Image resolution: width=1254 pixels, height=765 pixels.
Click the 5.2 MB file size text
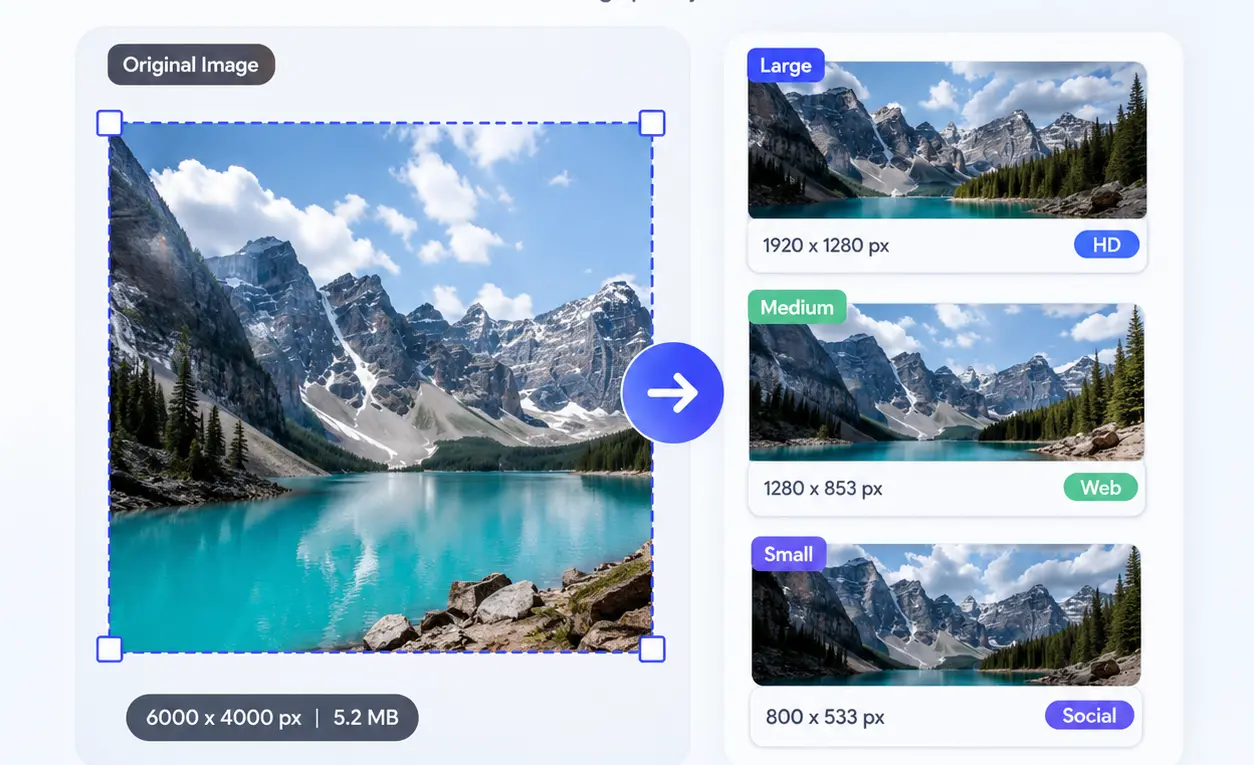click(x=365, y=718)
